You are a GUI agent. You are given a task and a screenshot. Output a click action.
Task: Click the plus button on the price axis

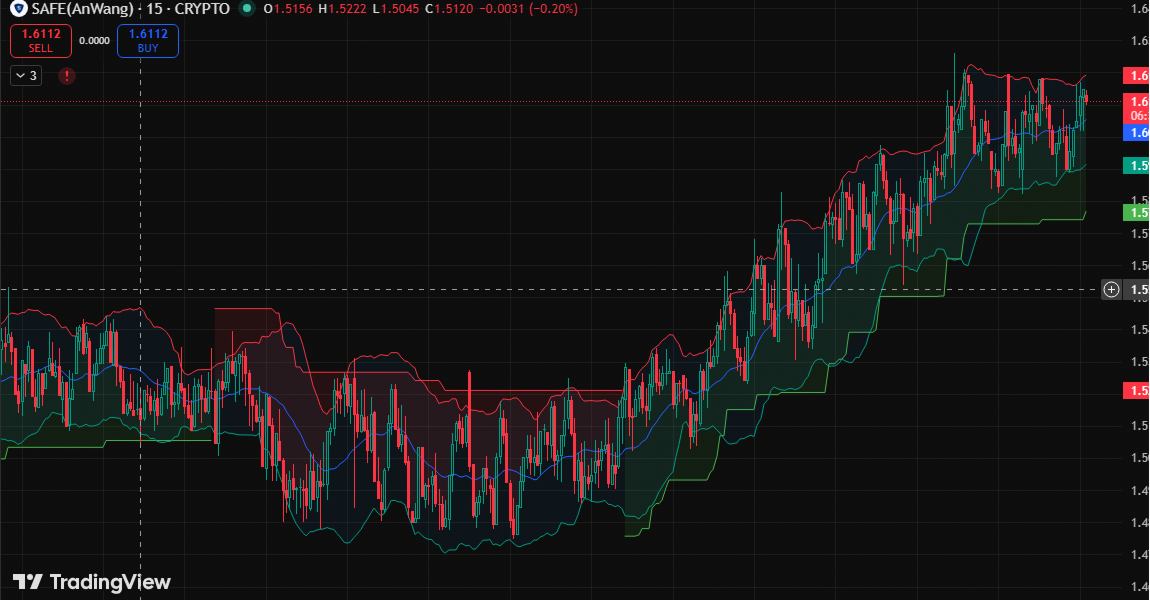(x=1111, y=290)
